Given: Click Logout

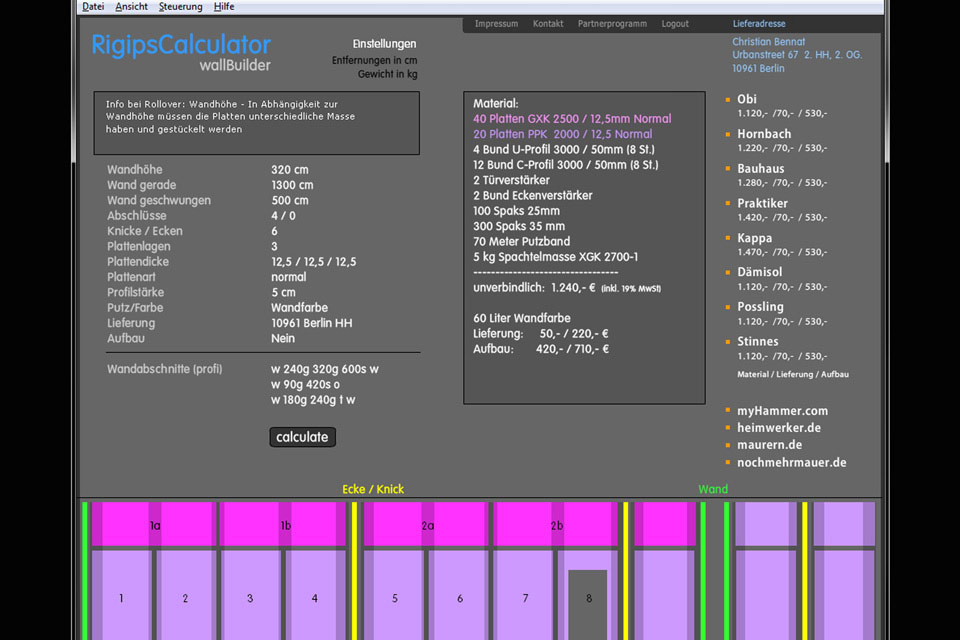Looking at the screenshot, I should tap(675, 24).
